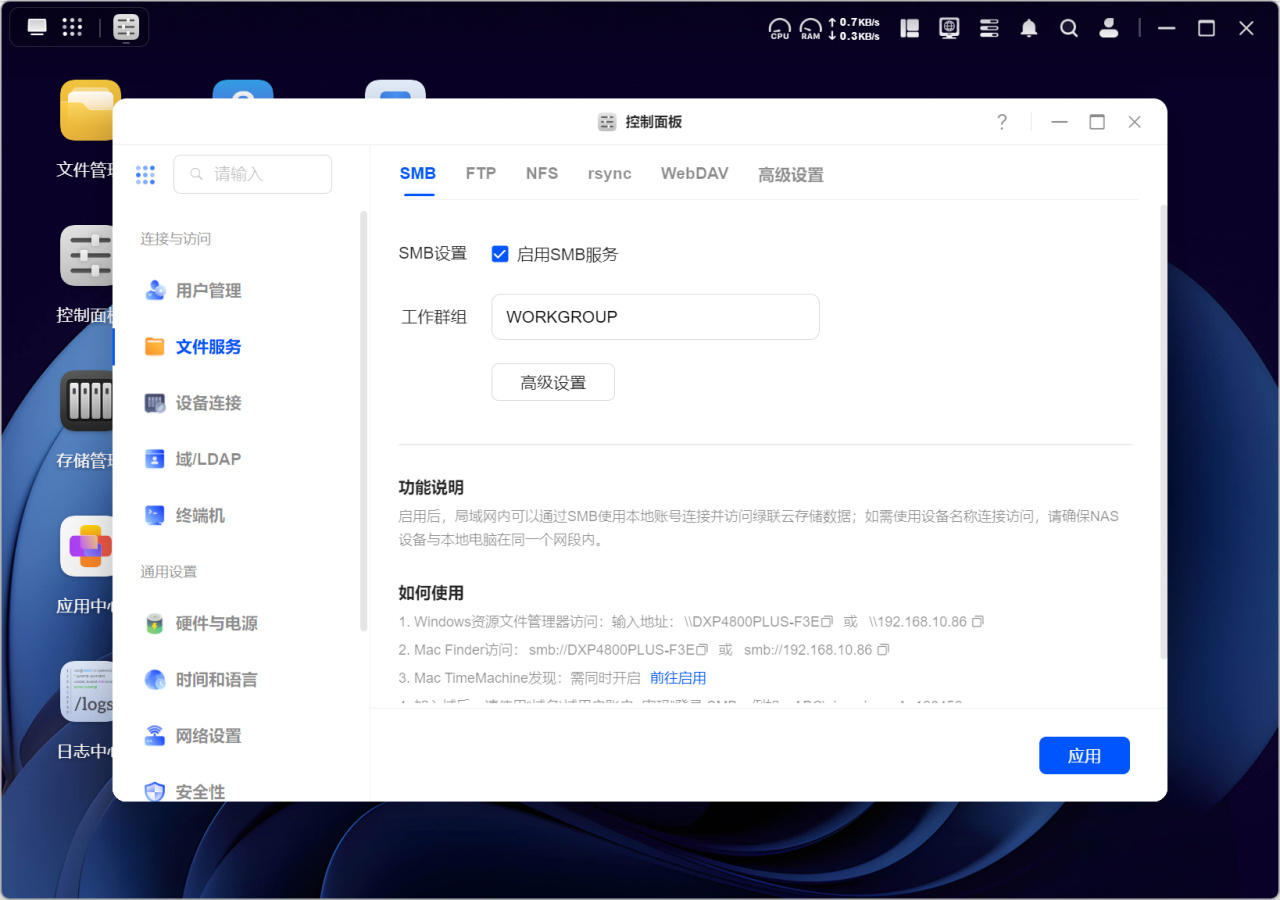This screenshot has width=1280, height=900.
Task: Launch 存储管理 from the desktop
Action: [x=88, y=401]
